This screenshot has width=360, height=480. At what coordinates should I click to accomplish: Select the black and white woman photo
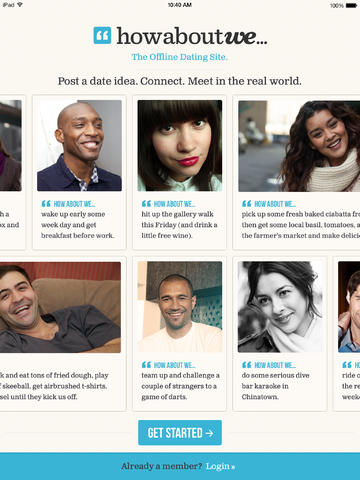[280, 307]
